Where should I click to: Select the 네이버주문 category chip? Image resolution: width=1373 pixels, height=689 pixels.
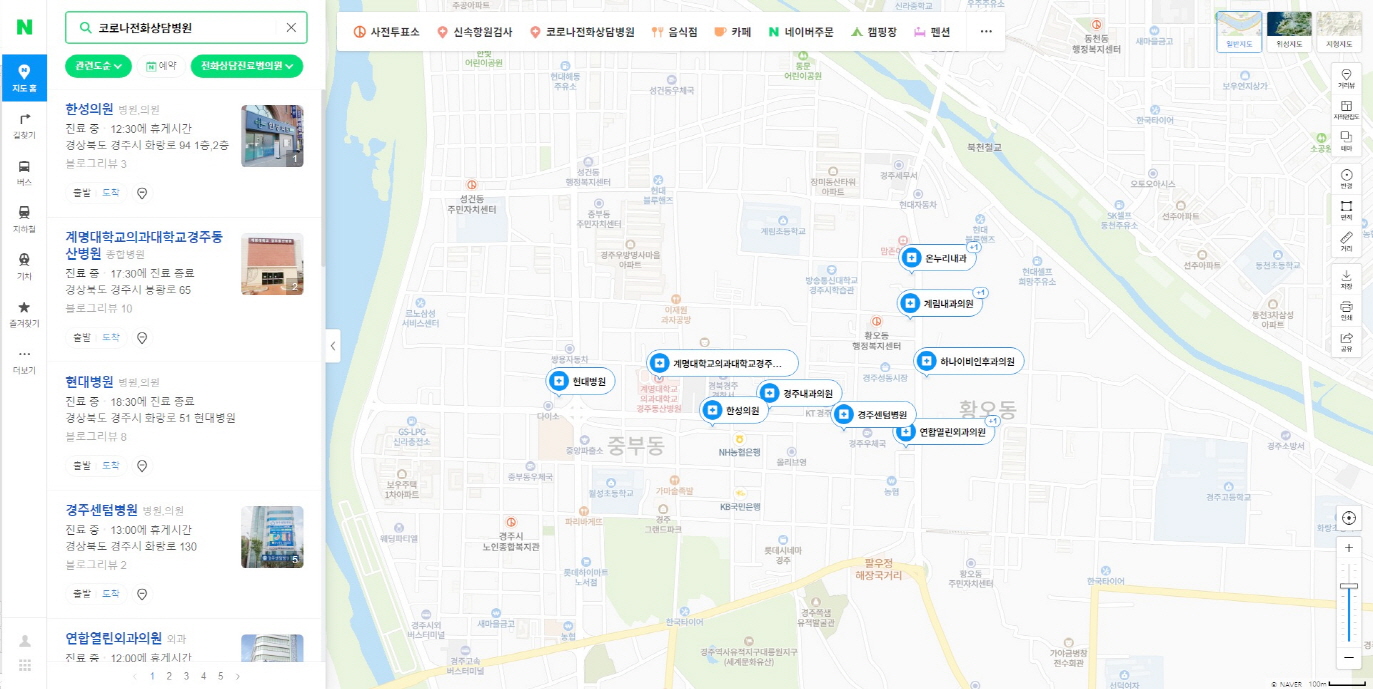click(x=801, y=32)
